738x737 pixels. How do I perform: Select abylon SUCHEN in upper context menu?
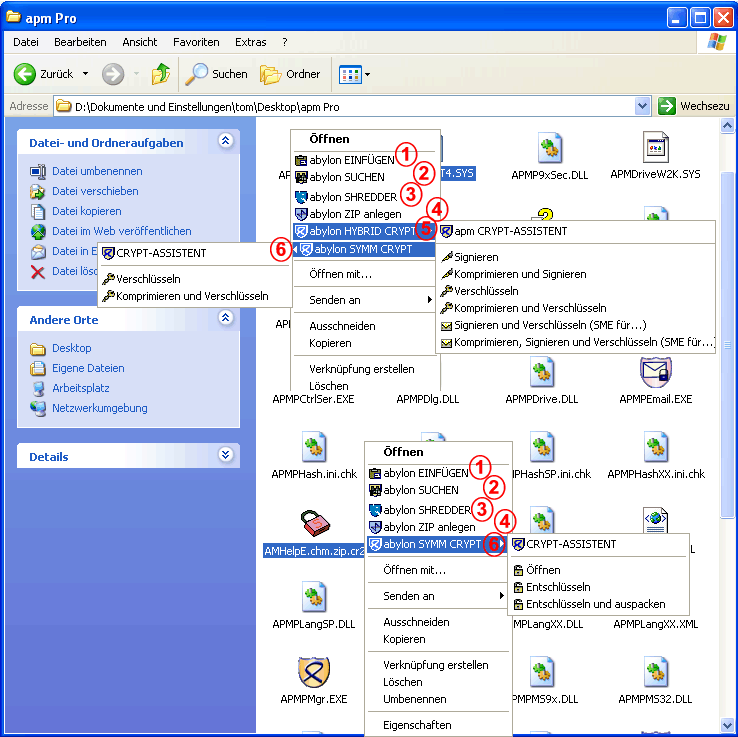point(347,177)
